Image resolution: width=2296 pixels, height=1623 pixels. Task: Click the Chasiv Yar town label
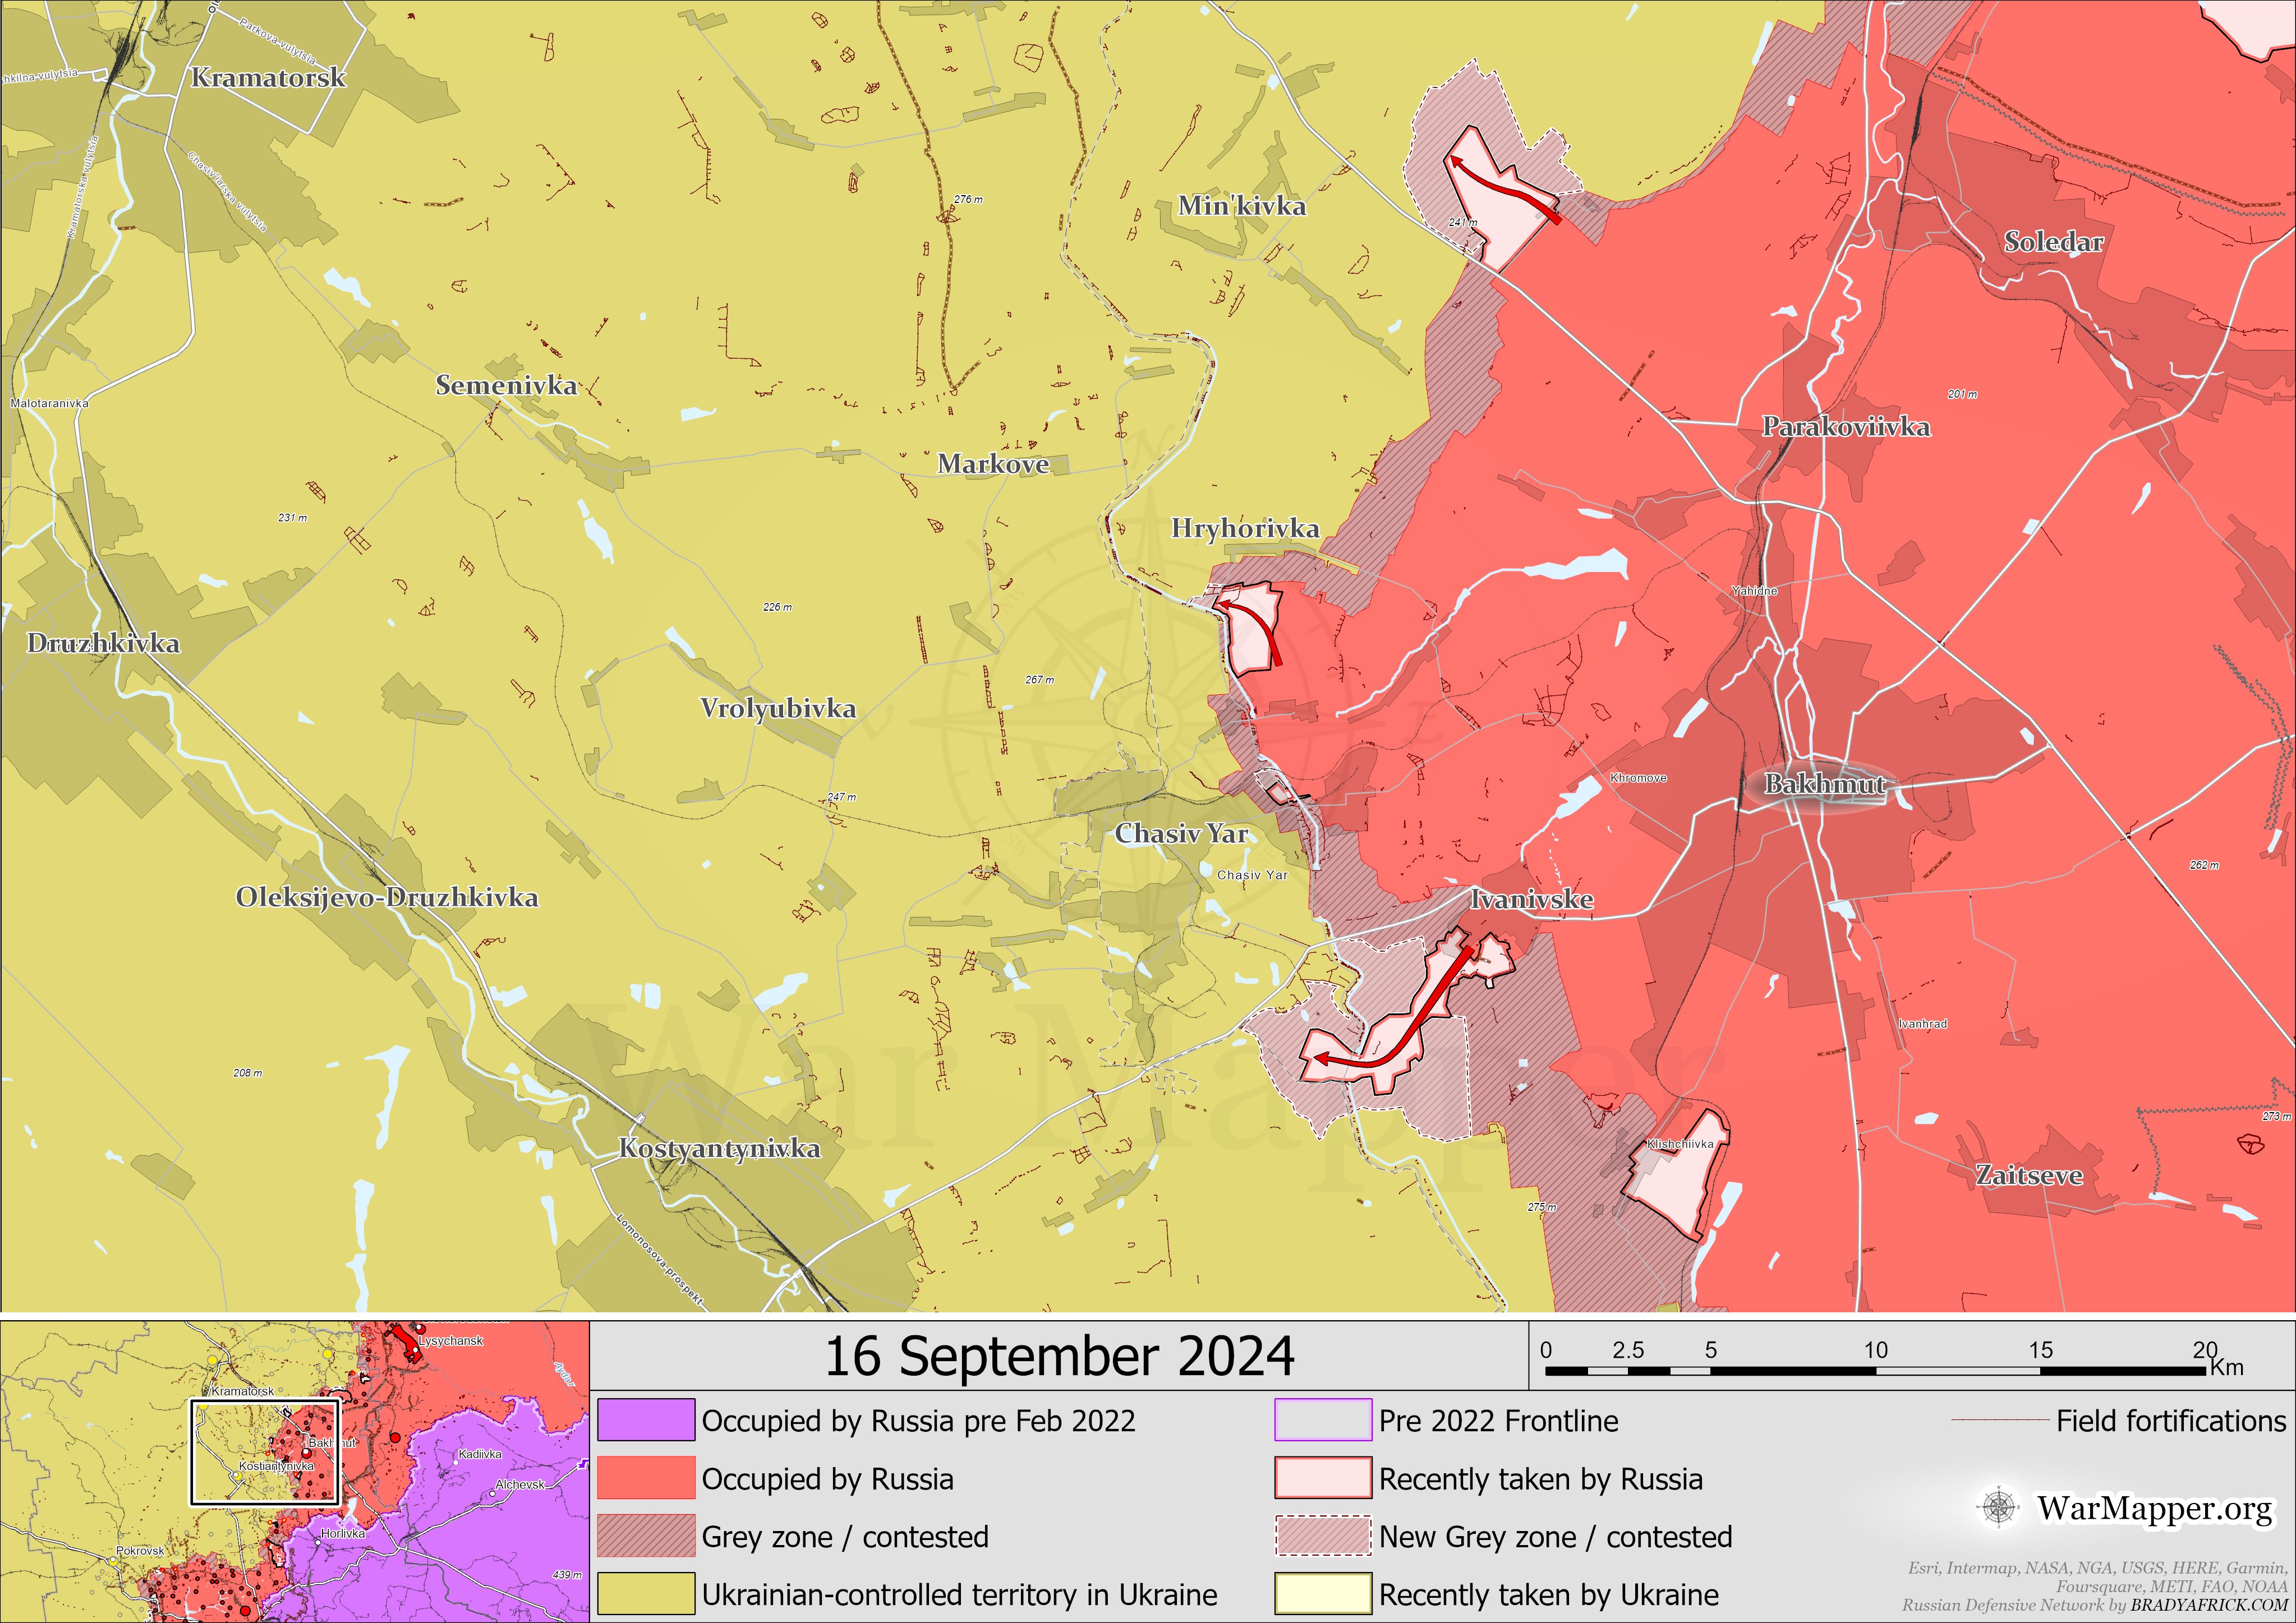[1181, 834]
